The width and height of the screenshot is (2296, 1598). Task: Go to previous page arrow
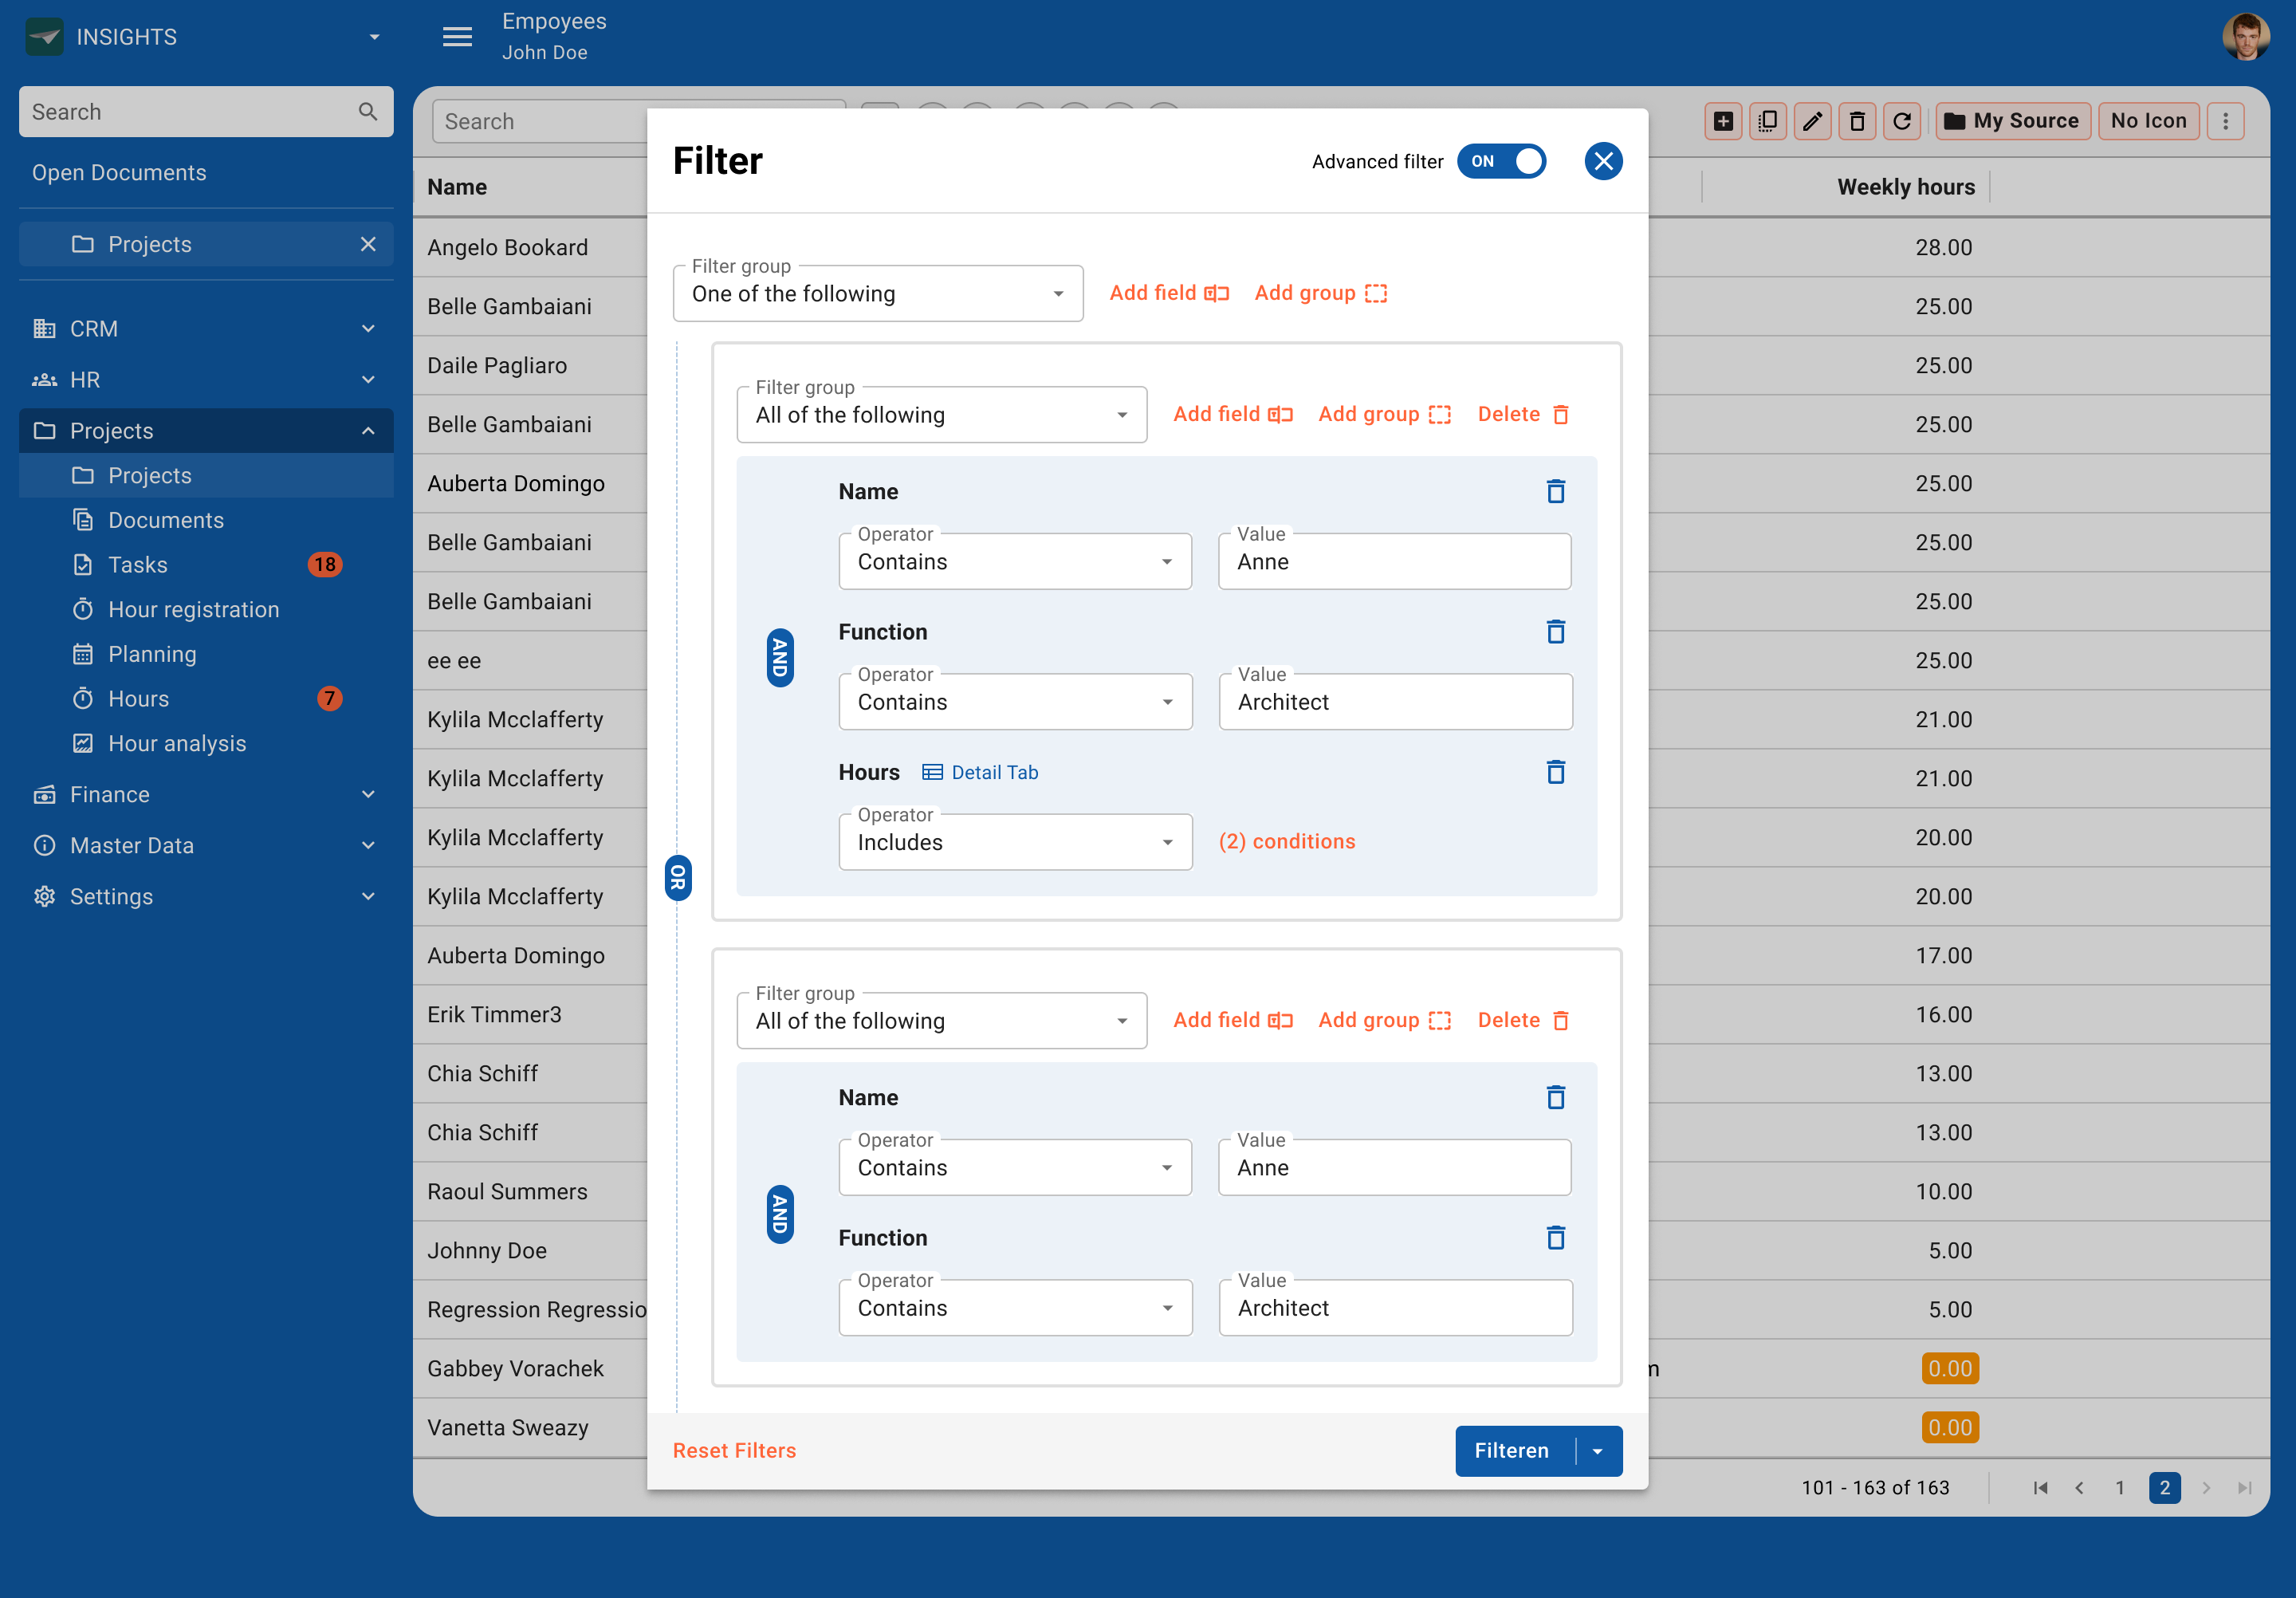tap(2080, 1488)
